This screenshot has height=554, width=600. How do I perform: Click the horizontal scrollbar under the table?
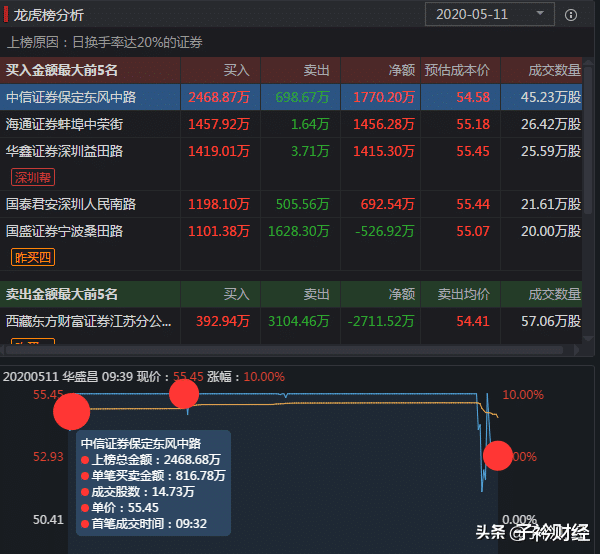click(x=284, y=350)
